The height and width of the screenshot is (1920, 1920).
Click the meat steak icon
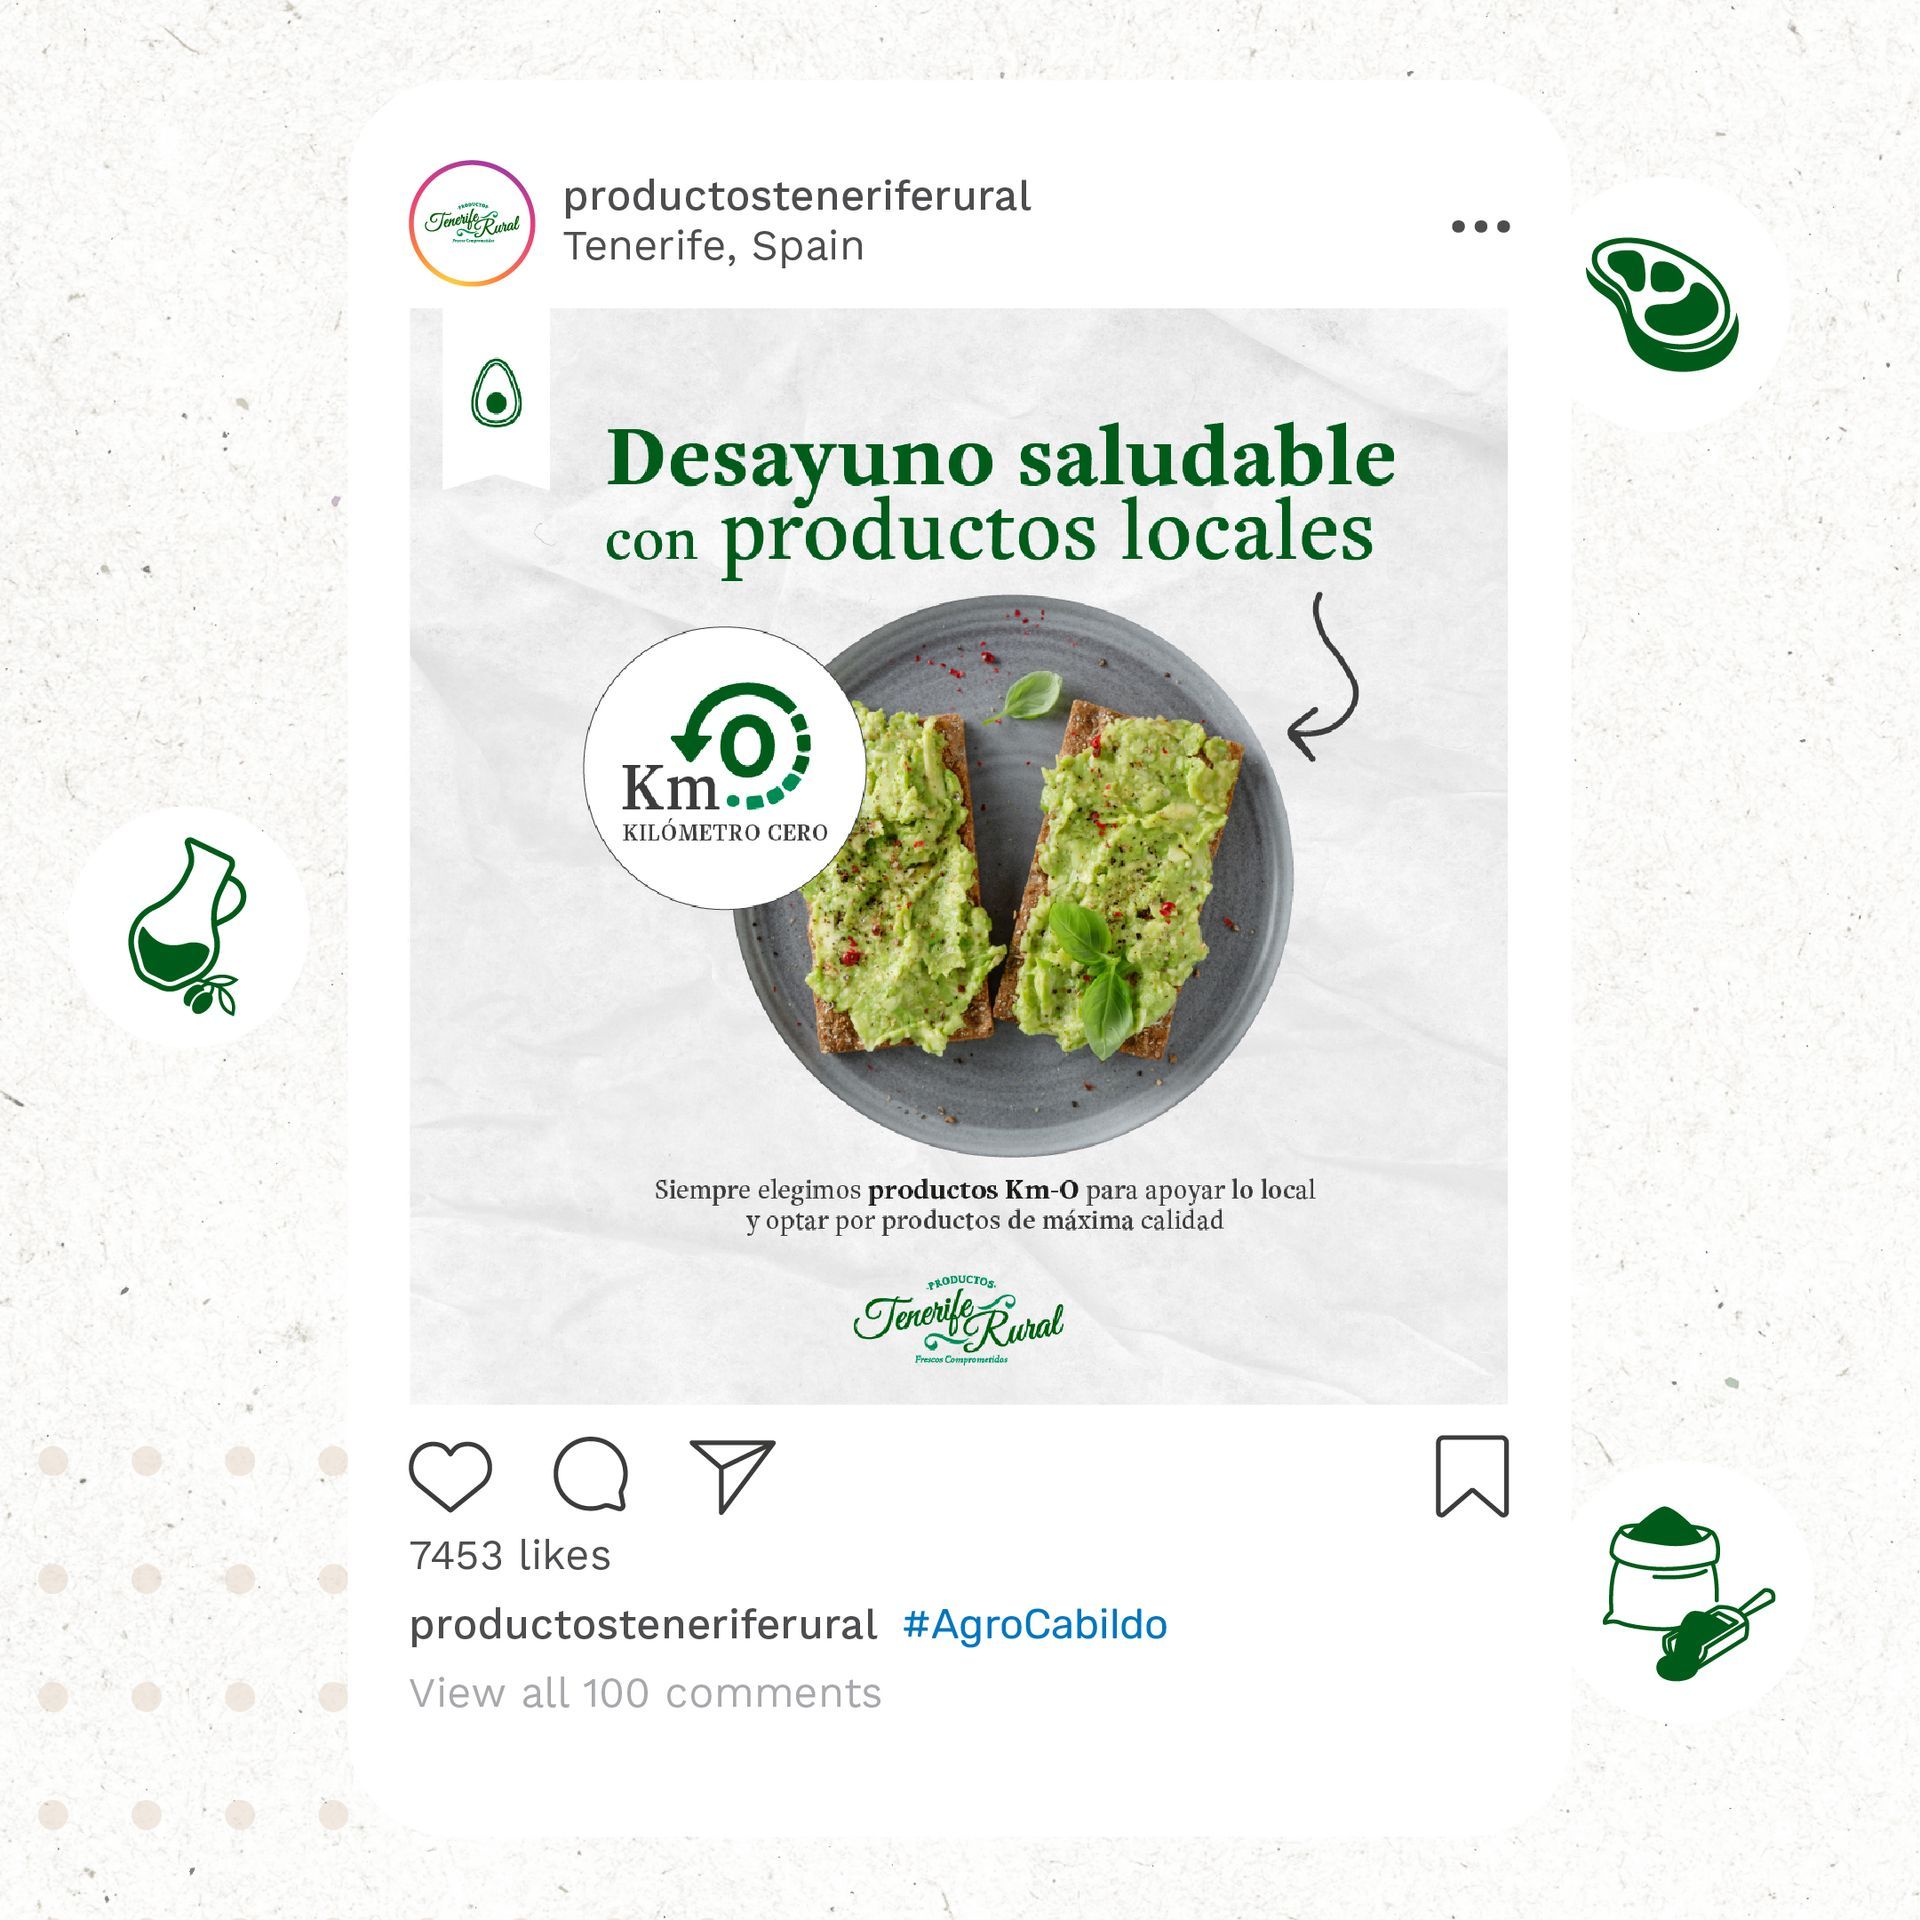pos(1663,304)
